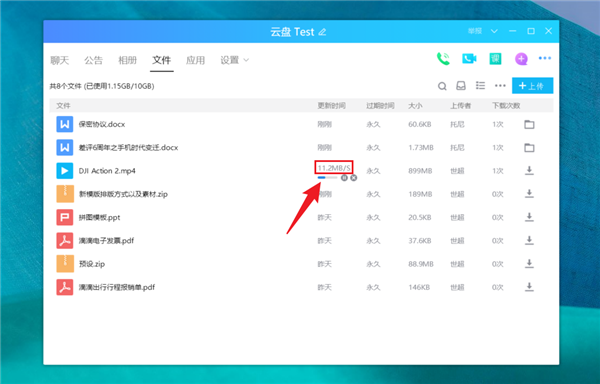This screenshot has width=600, height=384.
Task: Start a voice call with green phone icon
Action: click(443, 59)
